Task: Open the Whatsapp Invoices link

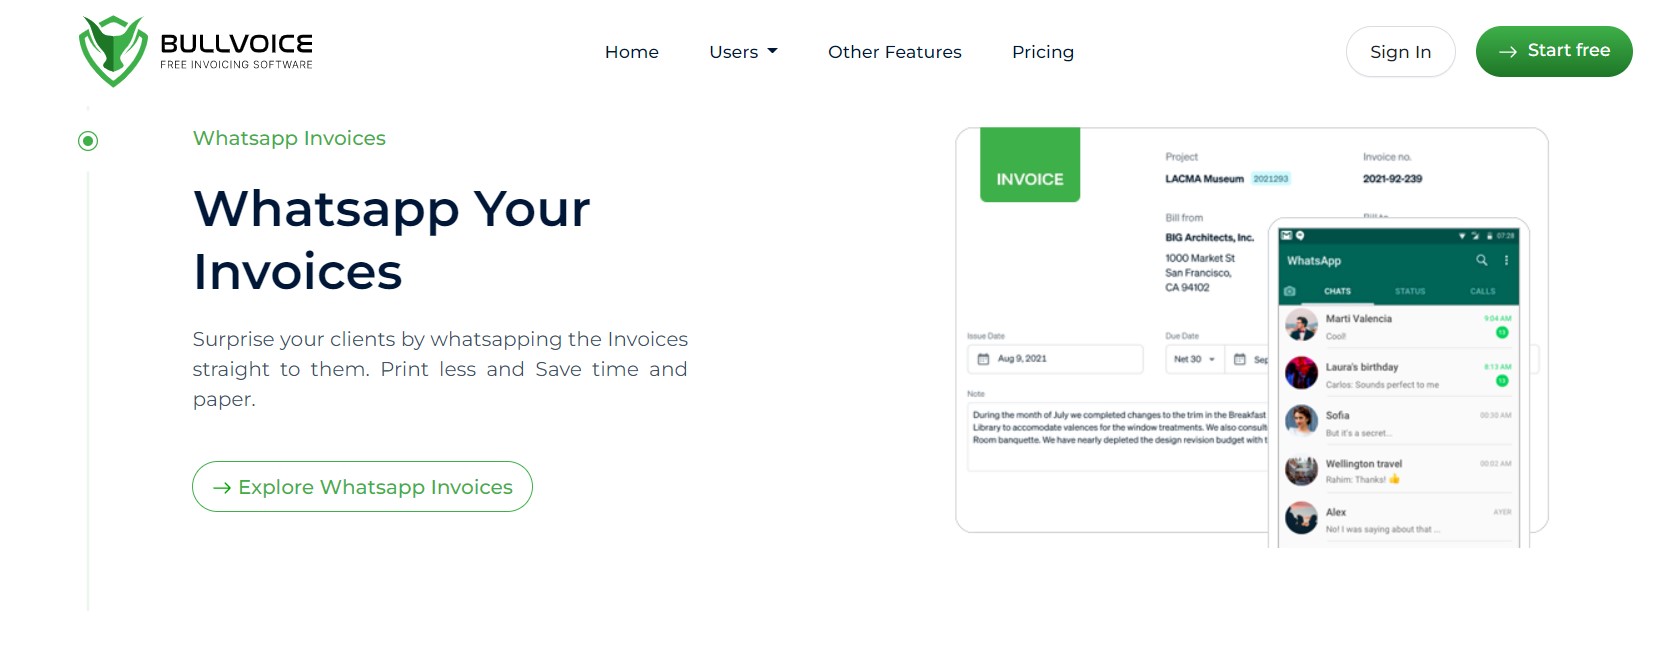Action: (x=289, y=138)
